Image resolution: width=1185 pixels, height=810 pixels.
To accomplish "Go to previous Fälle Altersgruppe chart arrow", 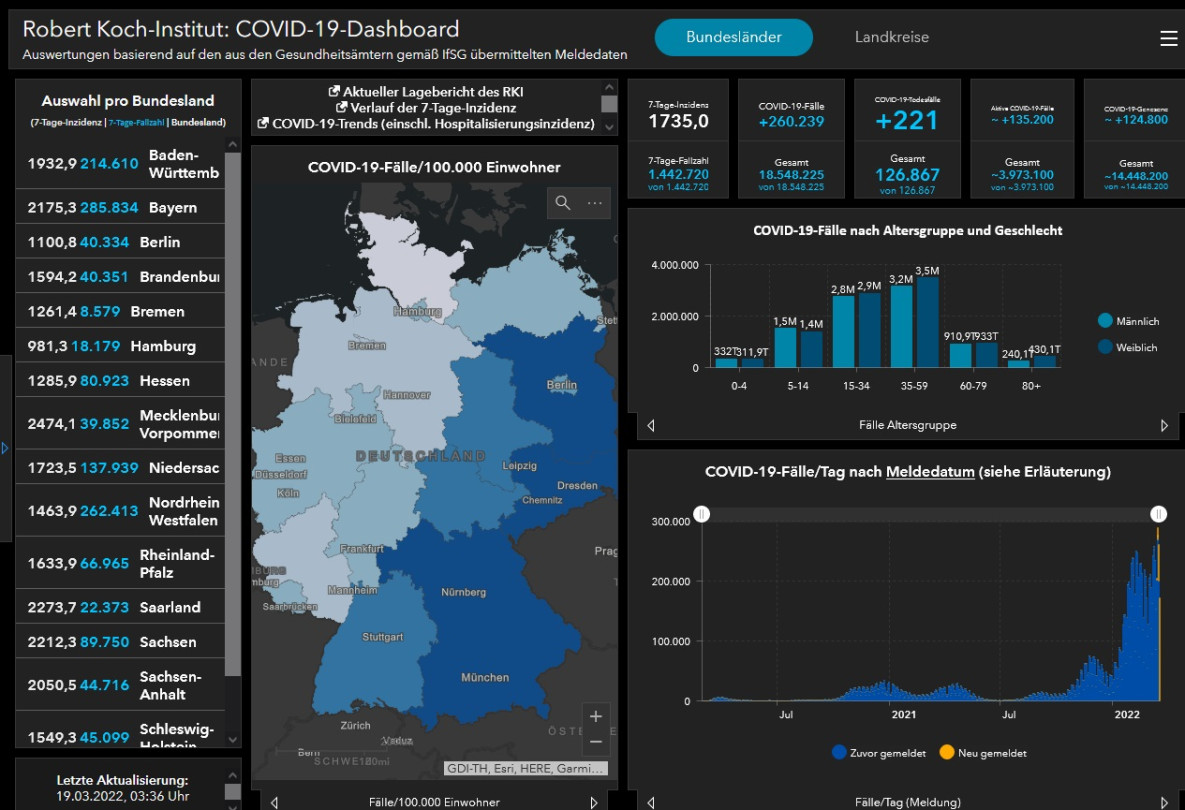I will [651, 425].
